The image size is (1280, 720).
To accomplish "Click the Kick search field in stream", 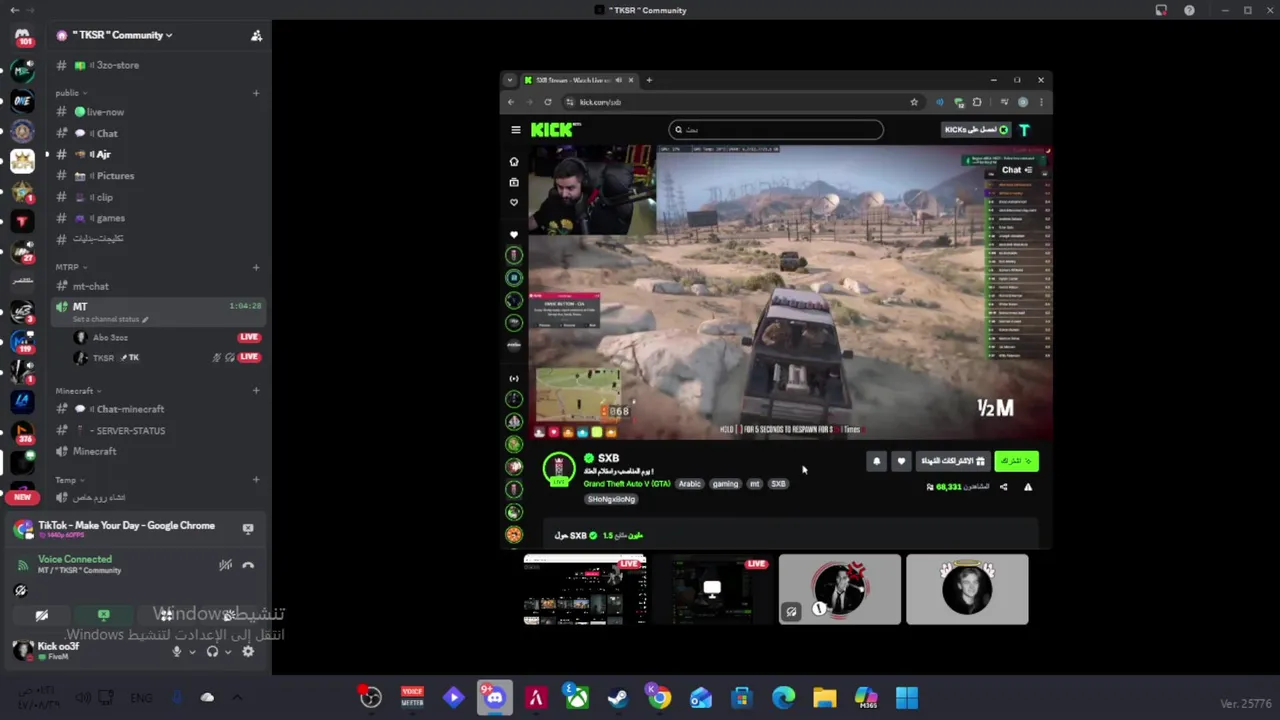I will point(776,129).
